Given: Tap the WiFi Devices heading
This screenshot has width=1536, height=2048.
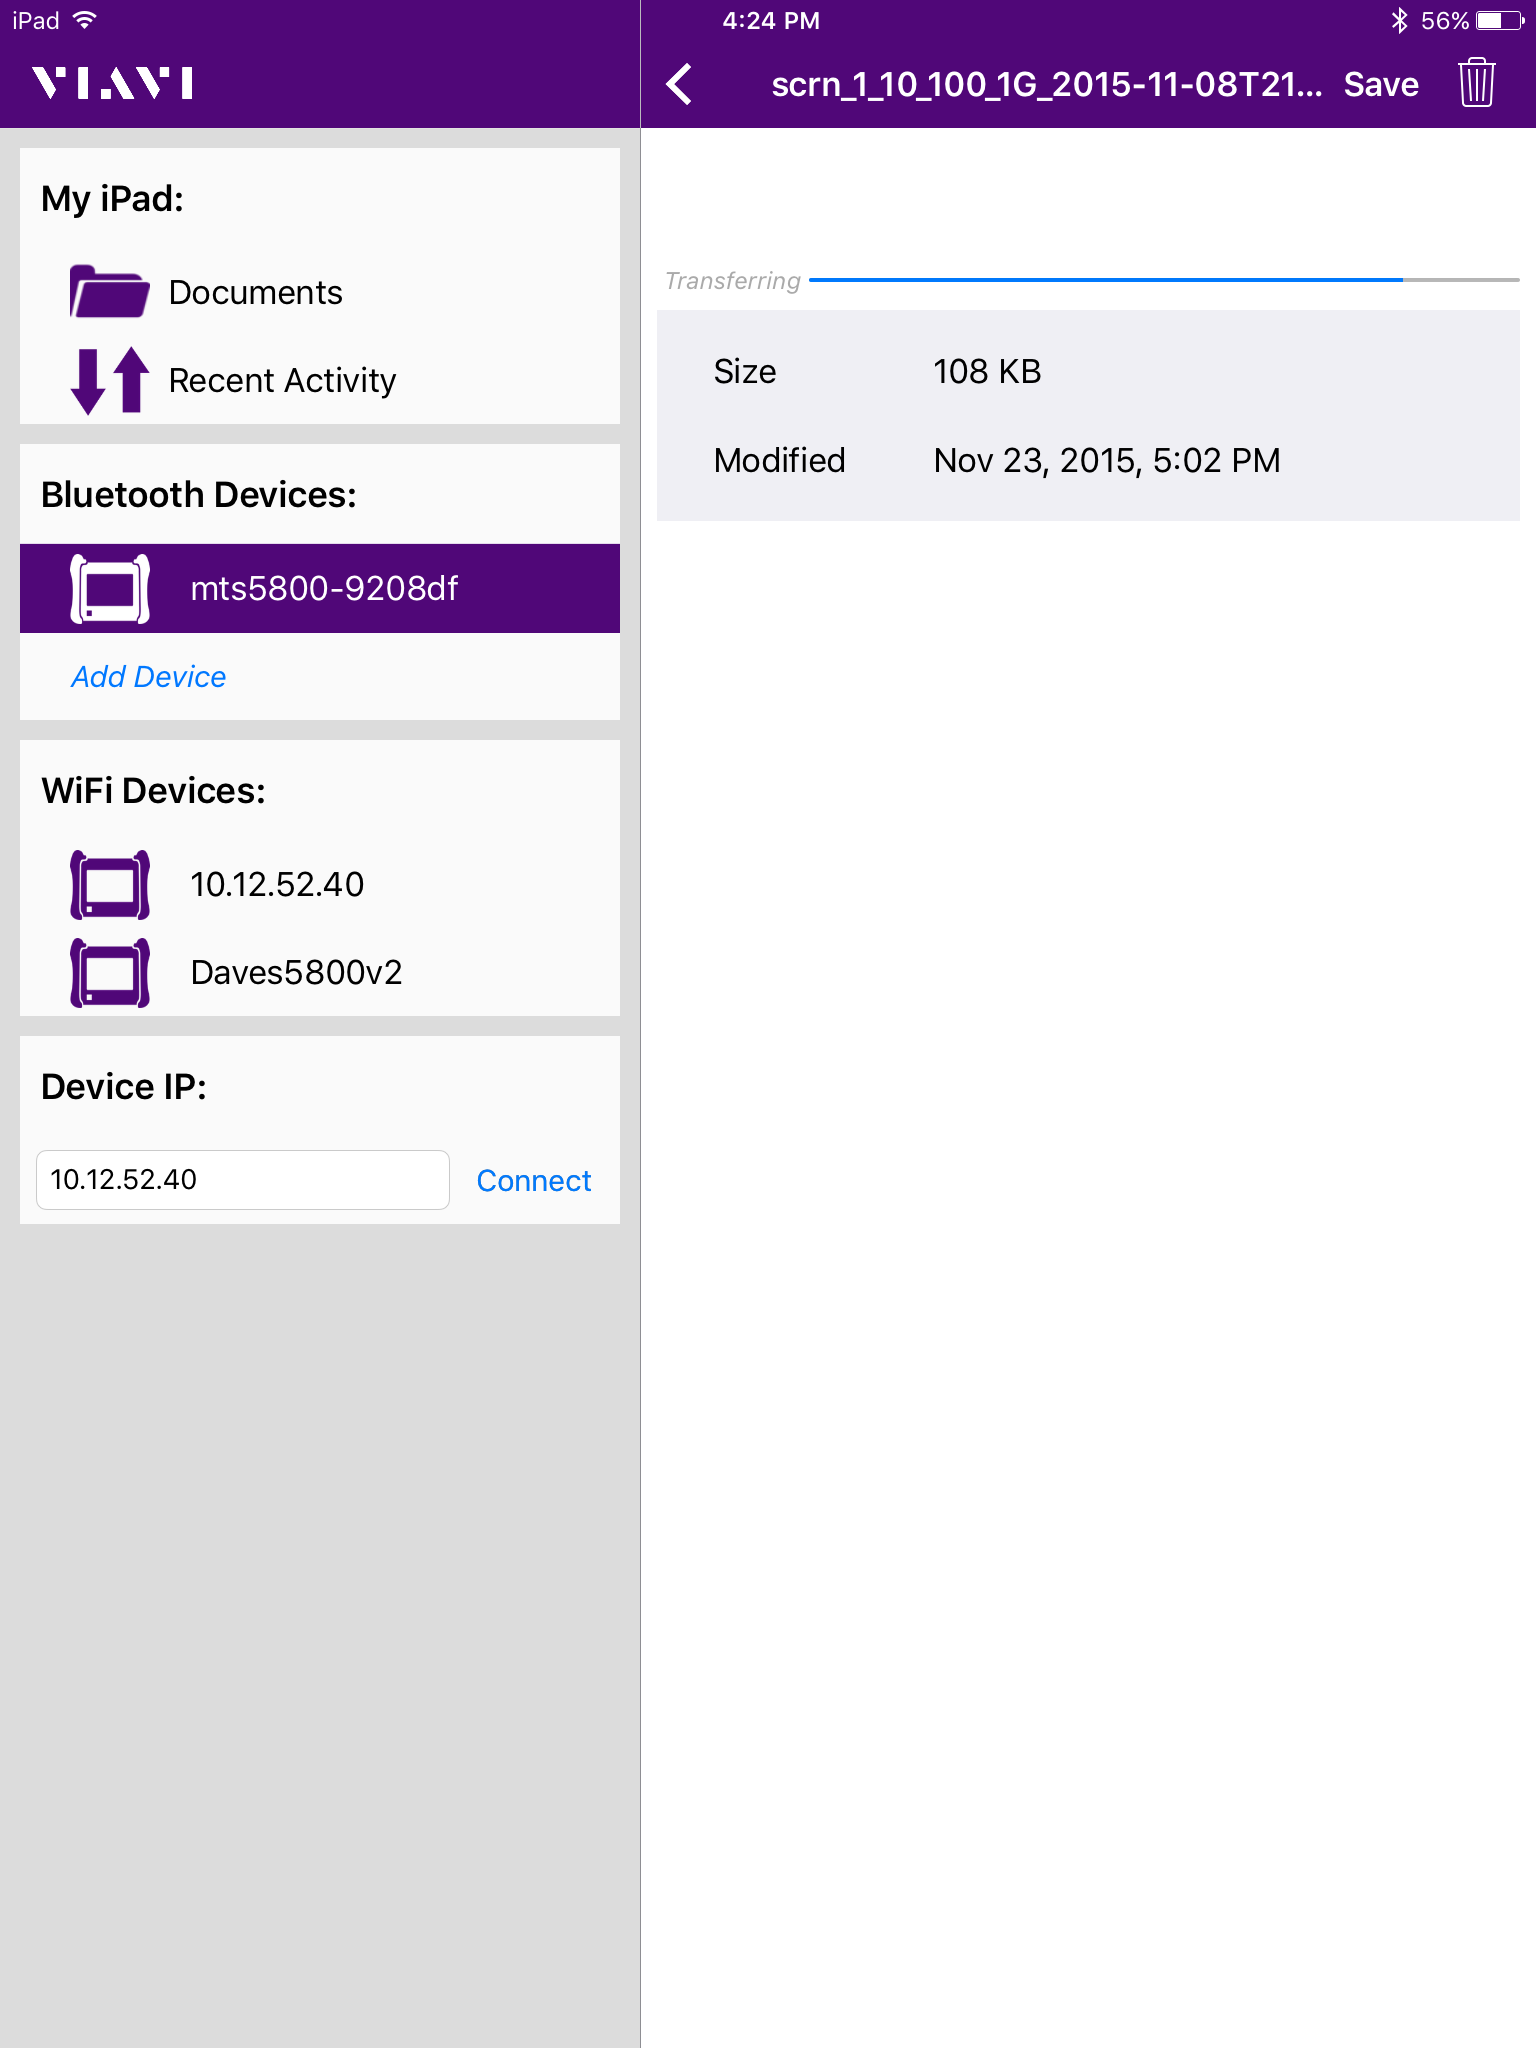Looking at the screenshot, I should click(153, 791).
